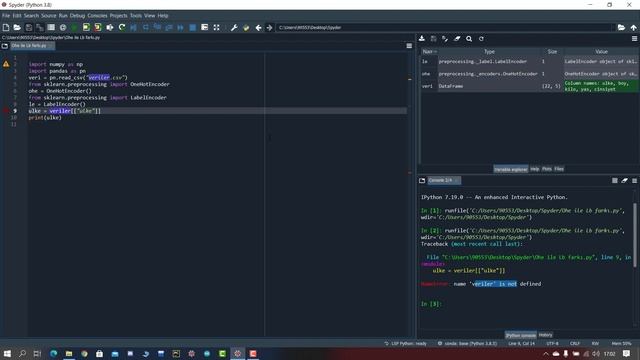Go back using the left arrow

coord(258,27)
